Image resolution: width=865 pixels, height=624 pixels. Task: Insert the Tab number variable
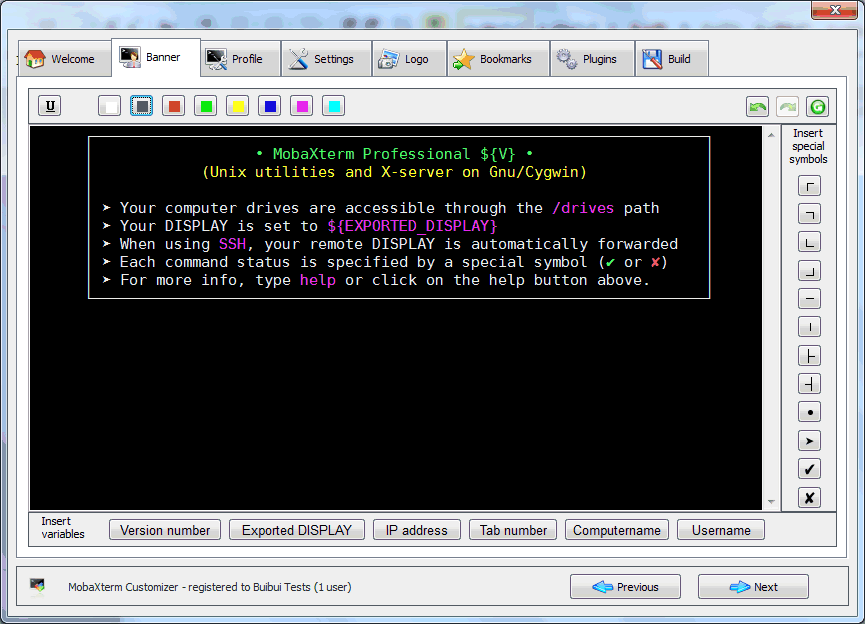513,530
